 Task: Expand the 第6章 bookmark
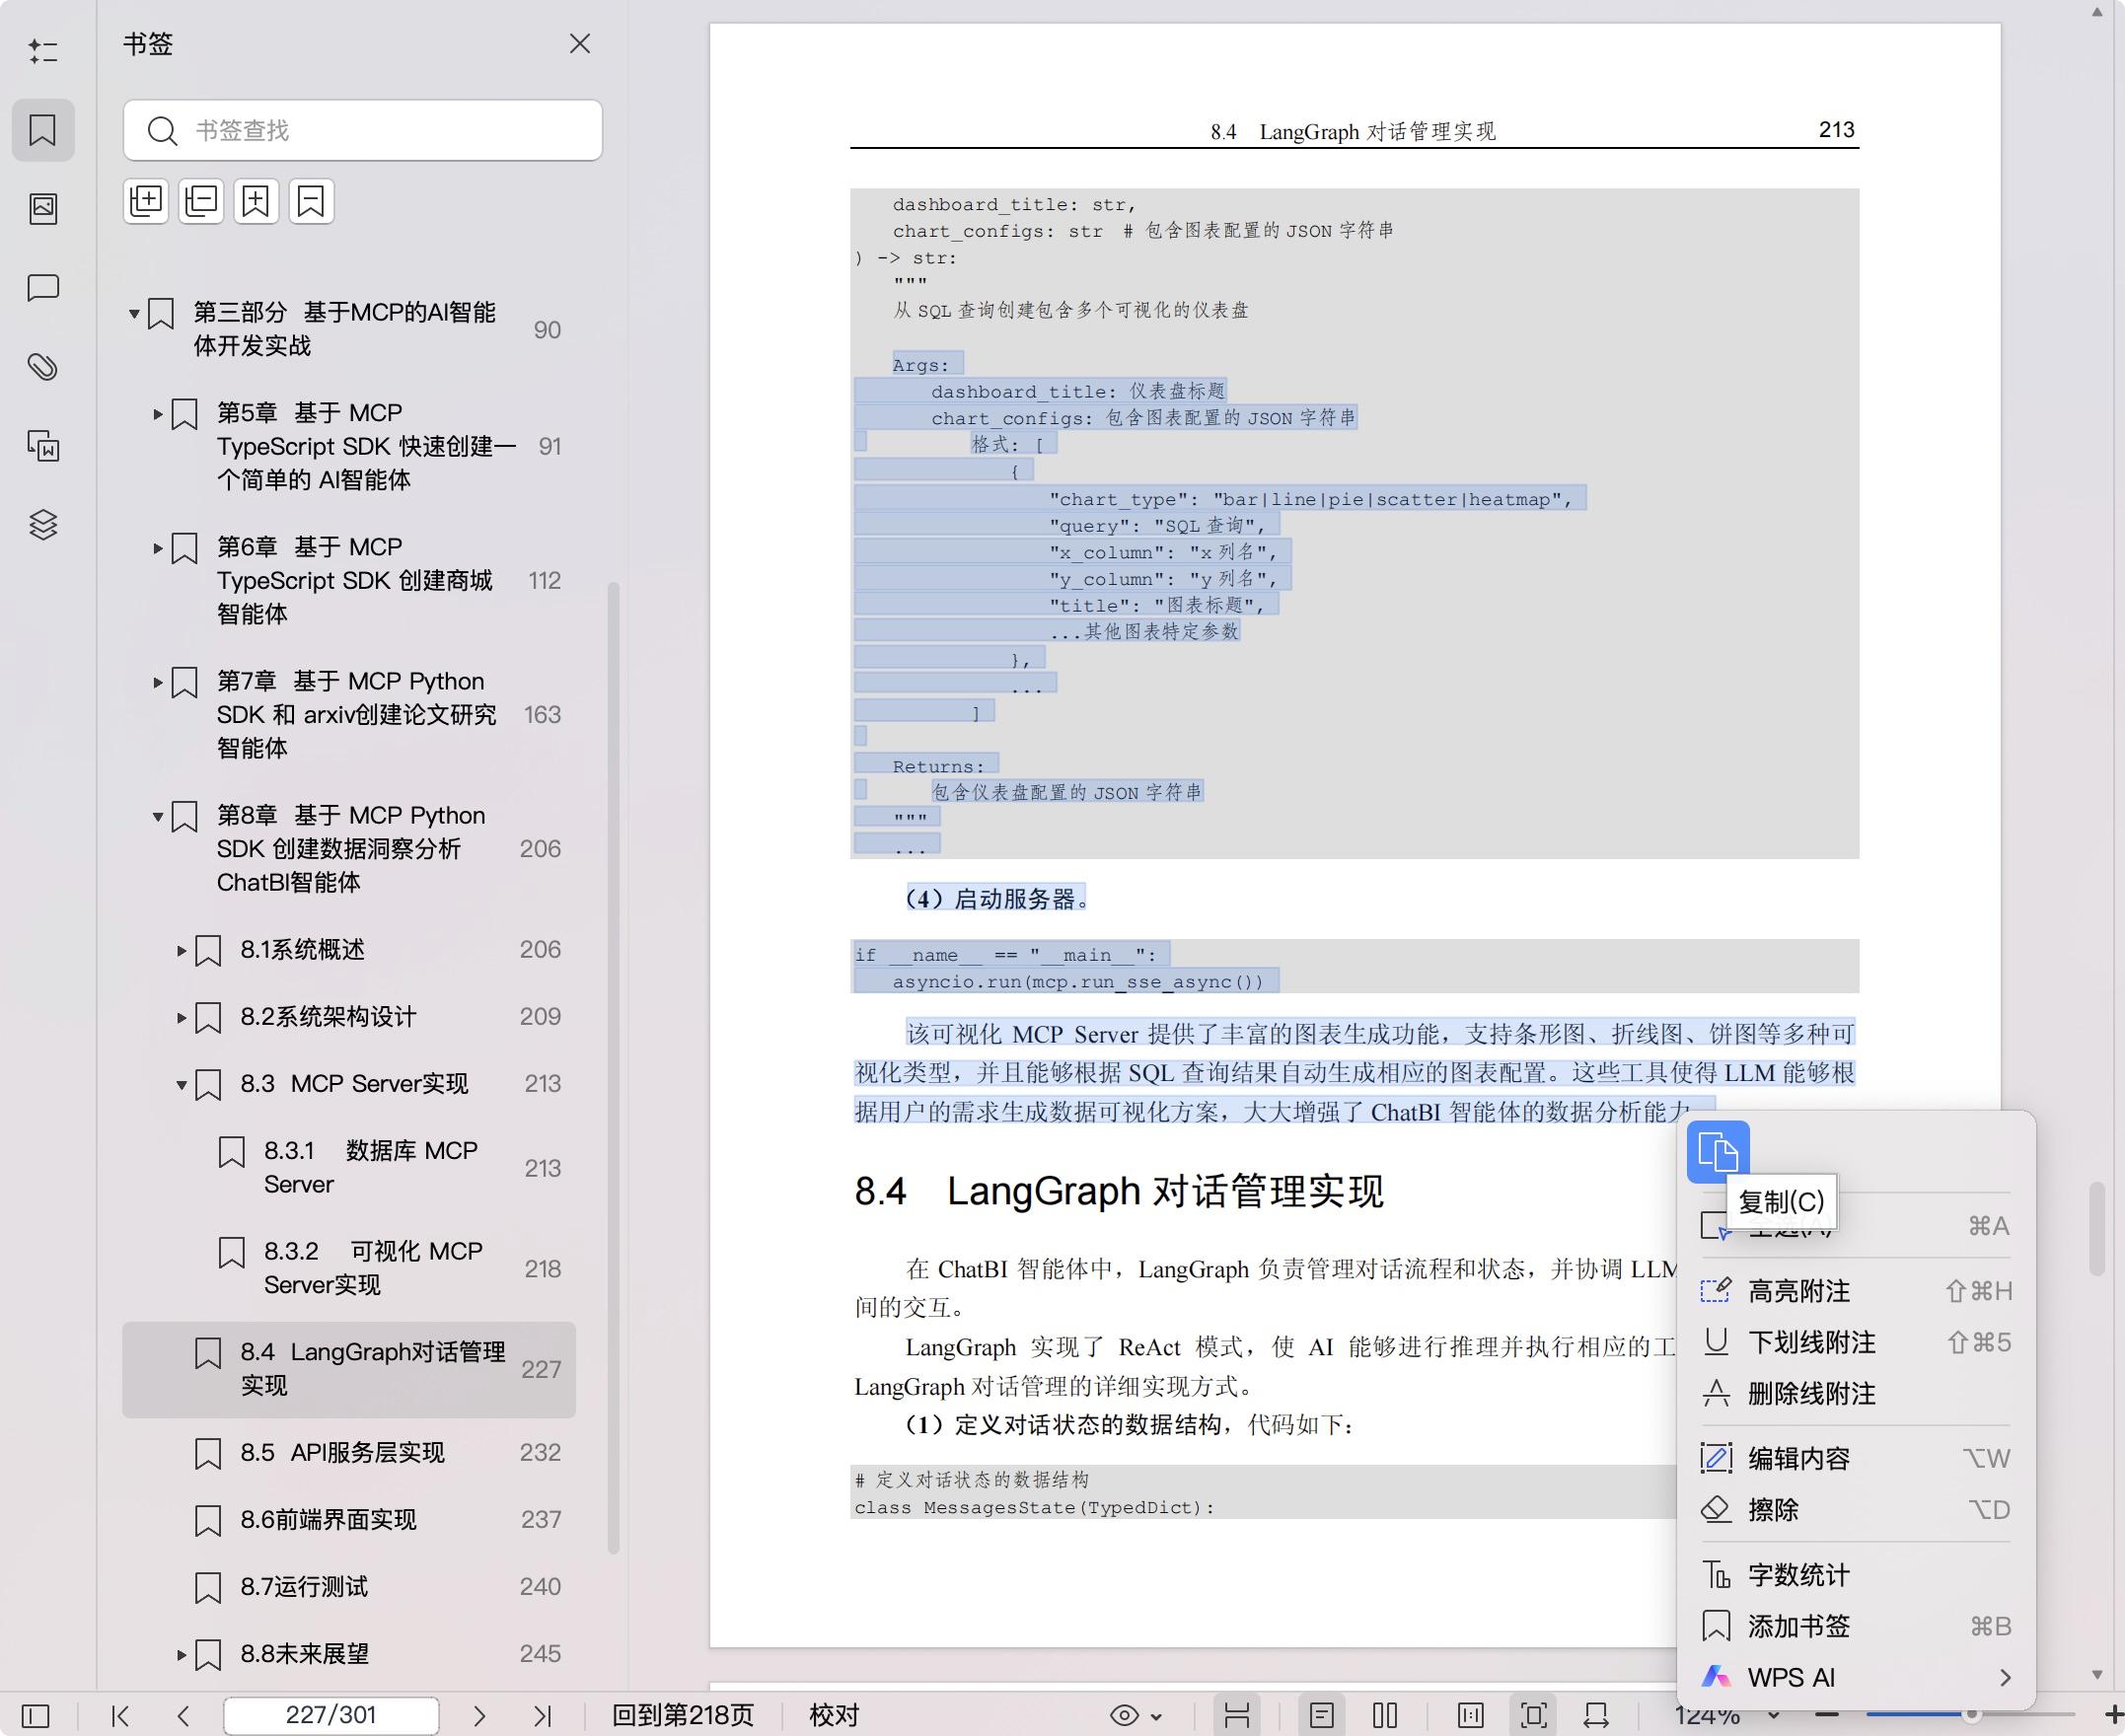pyautogui.click(x=158, y=548)
